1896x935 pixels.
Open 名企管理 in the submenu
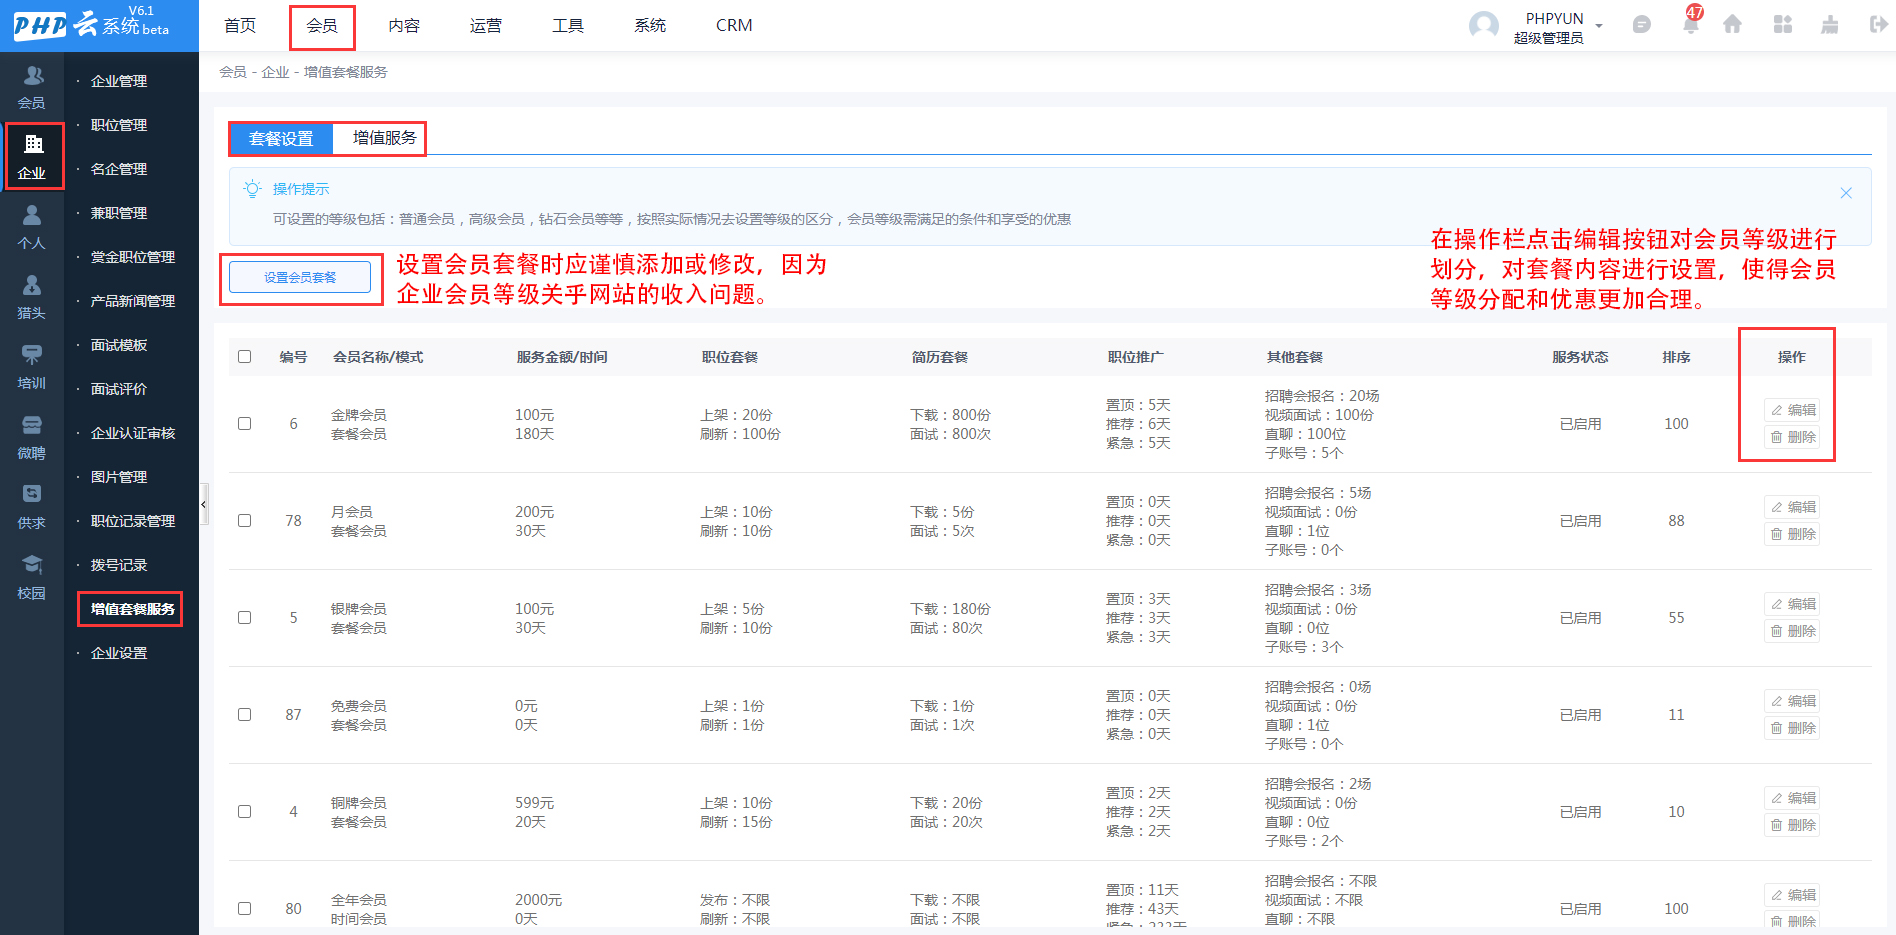pos(119,169)
